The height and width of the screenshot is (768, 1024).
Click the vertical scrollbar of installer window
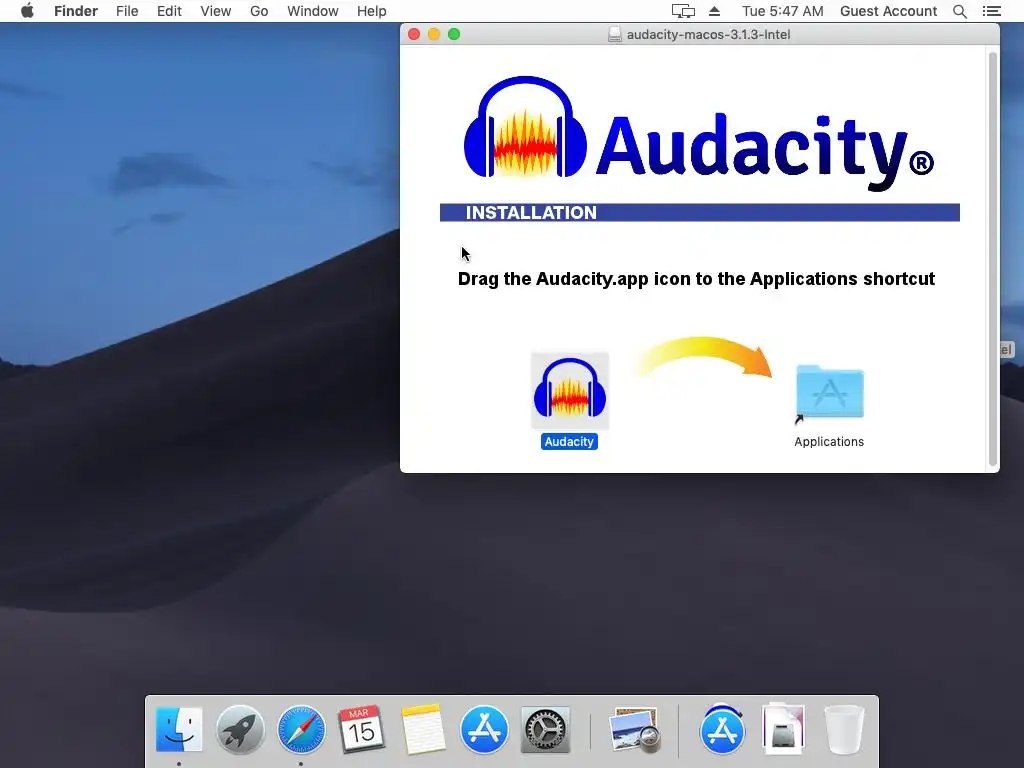(993, 259)
